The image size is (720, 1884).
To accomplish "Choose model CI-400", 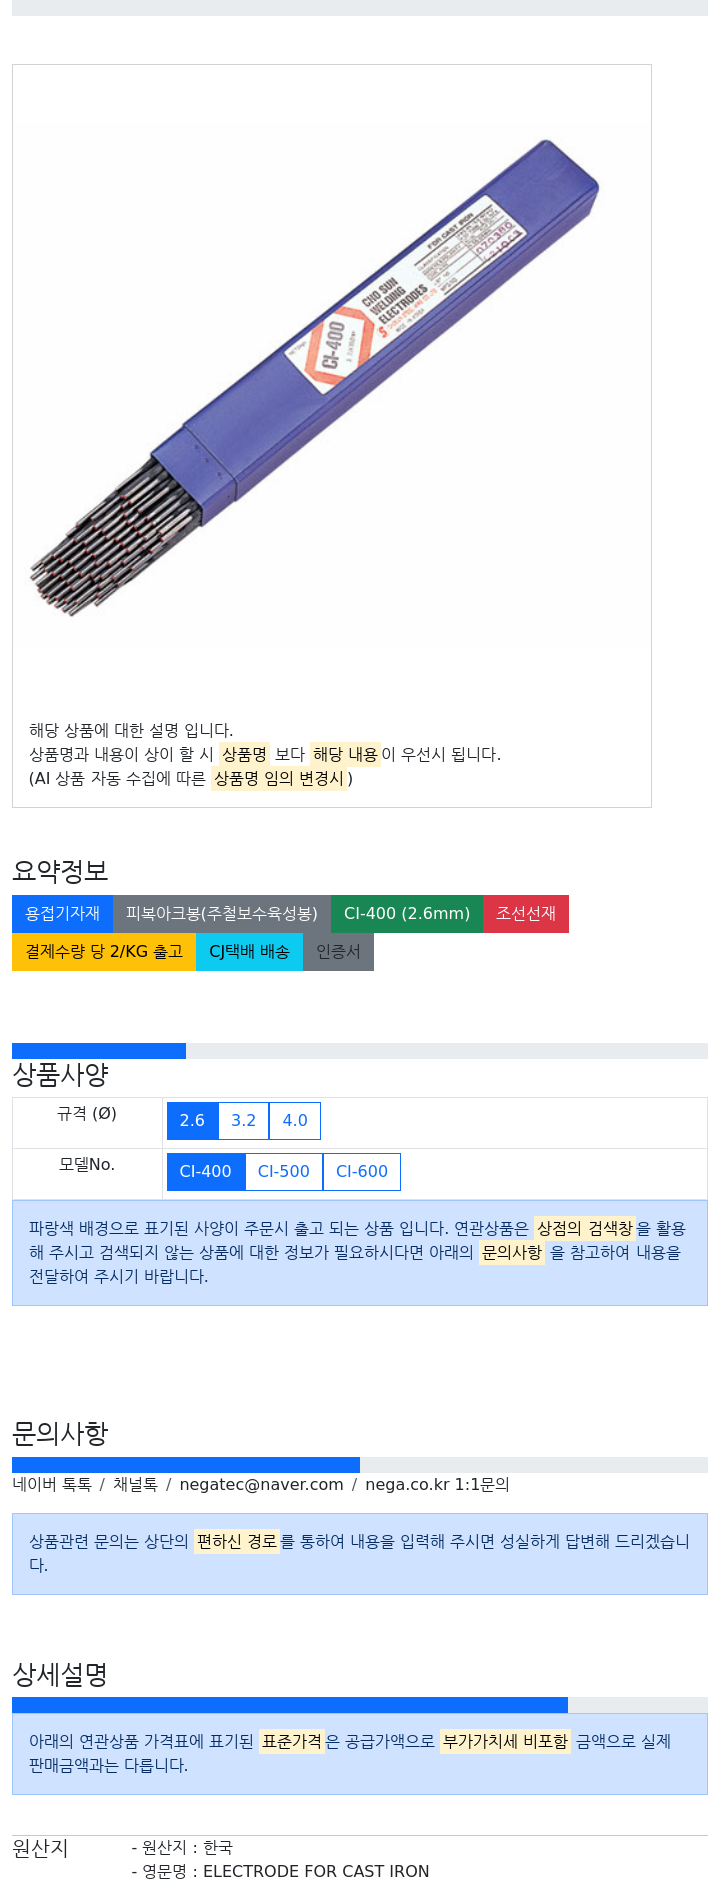I will 206,1172.
